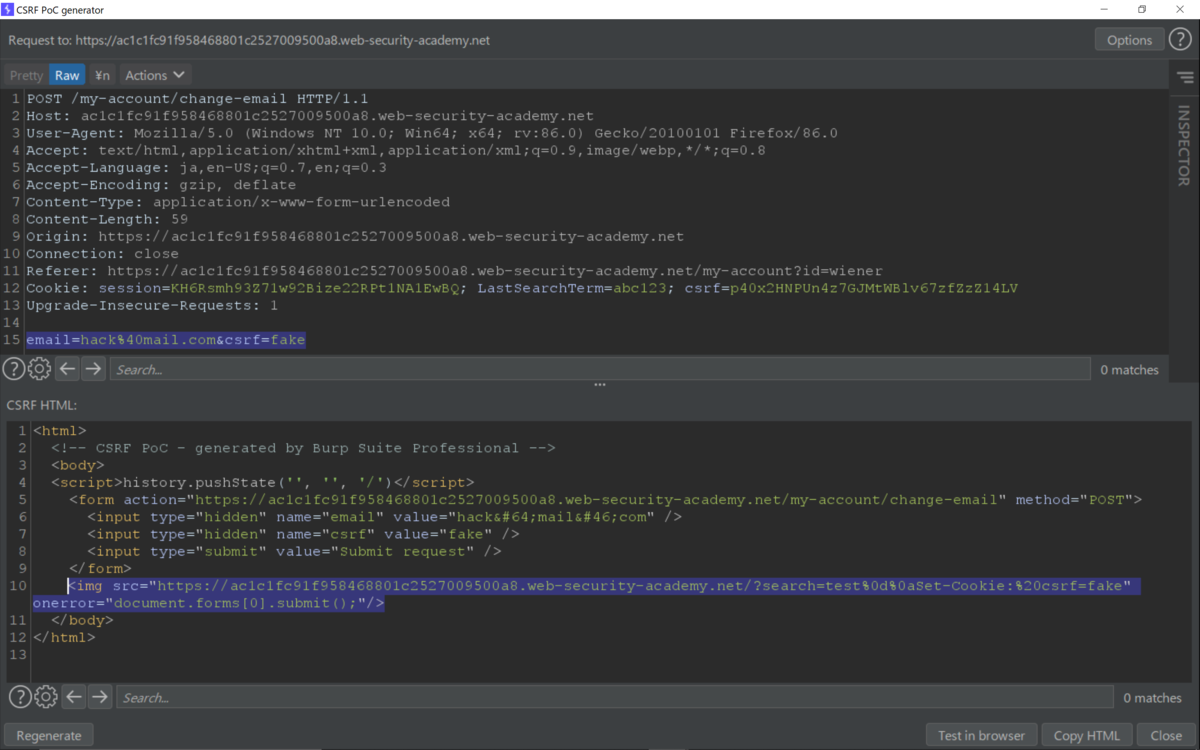This screenshot has height=750, width=1200.
Task: Click the Copy HTML button
Action: pyautogui.click(x=1087, y=735)
